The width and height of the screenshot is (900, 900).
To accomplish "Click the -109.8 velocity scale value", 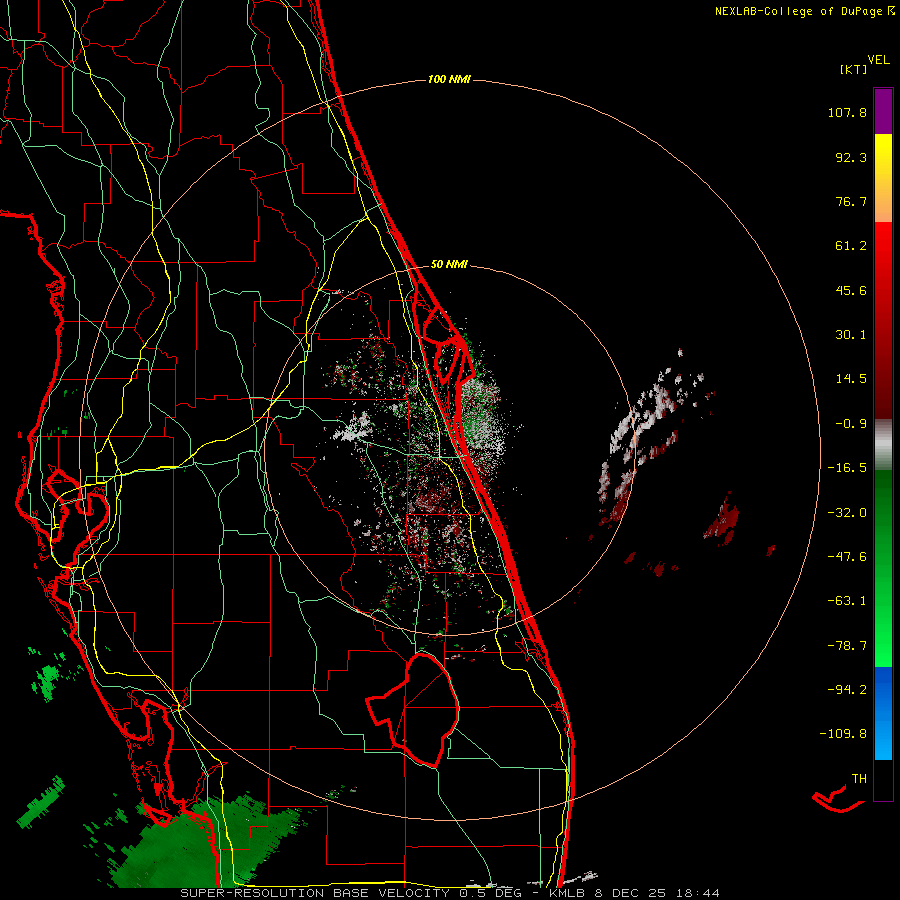I will (x=843, y=734).
